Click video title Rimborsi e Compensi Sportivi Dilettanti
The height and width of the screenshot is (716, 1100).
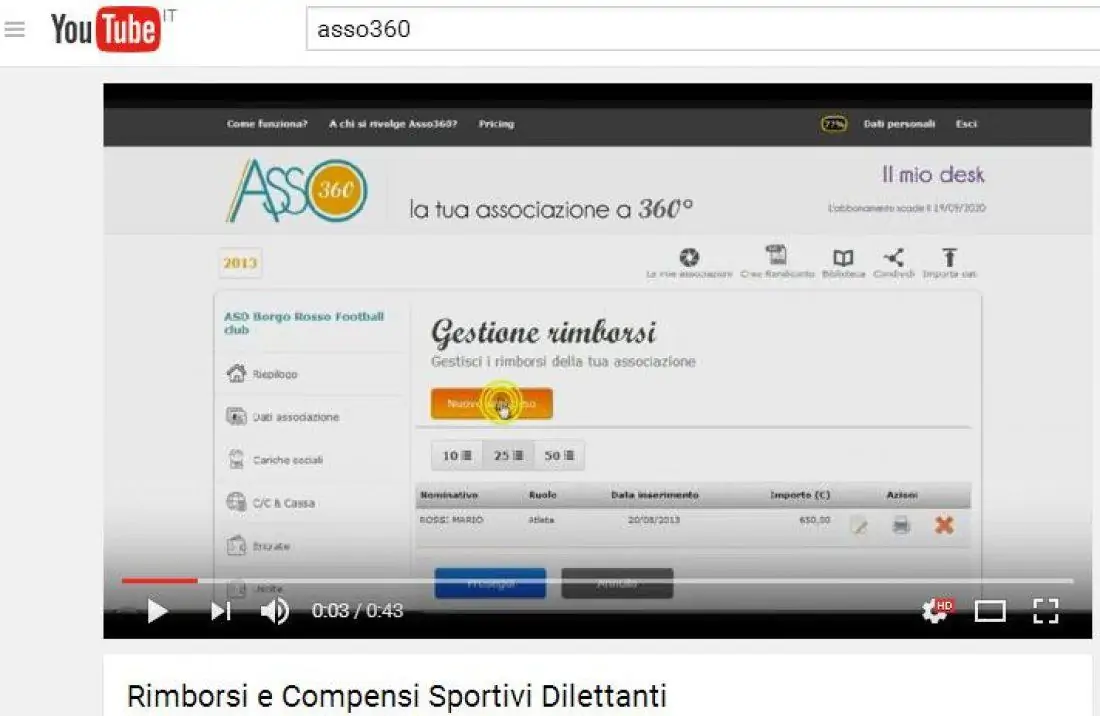point(397,696)
